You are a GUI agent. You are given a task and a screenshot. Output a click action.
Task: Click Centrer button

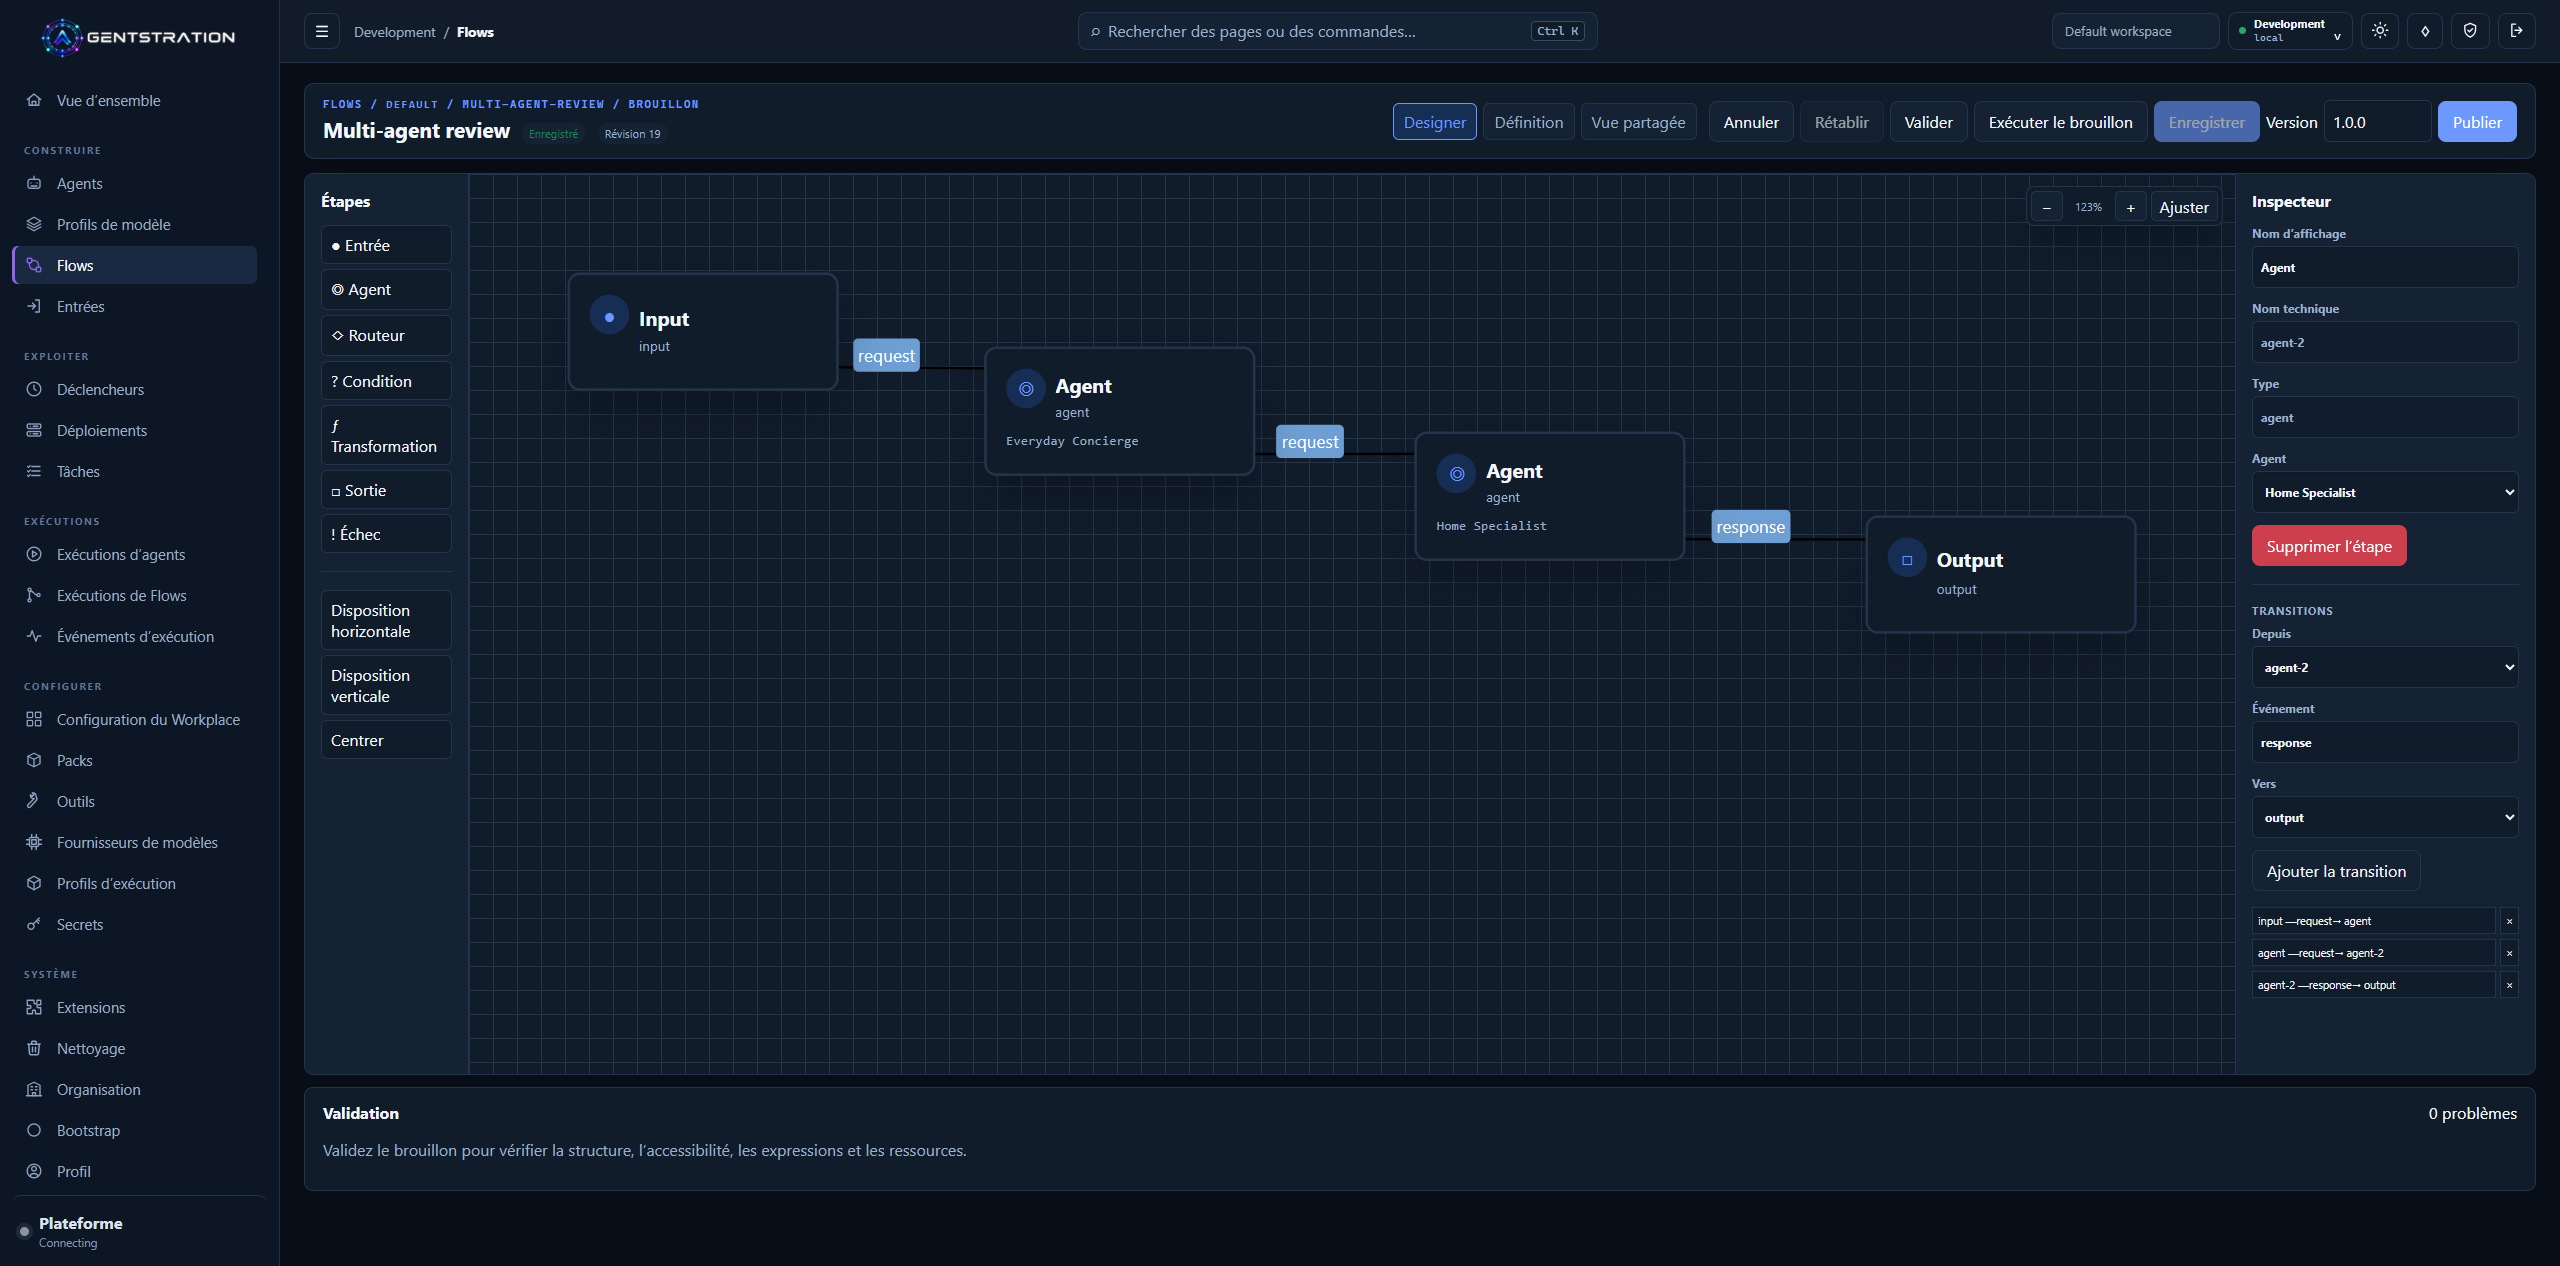[x=386, y=740]
